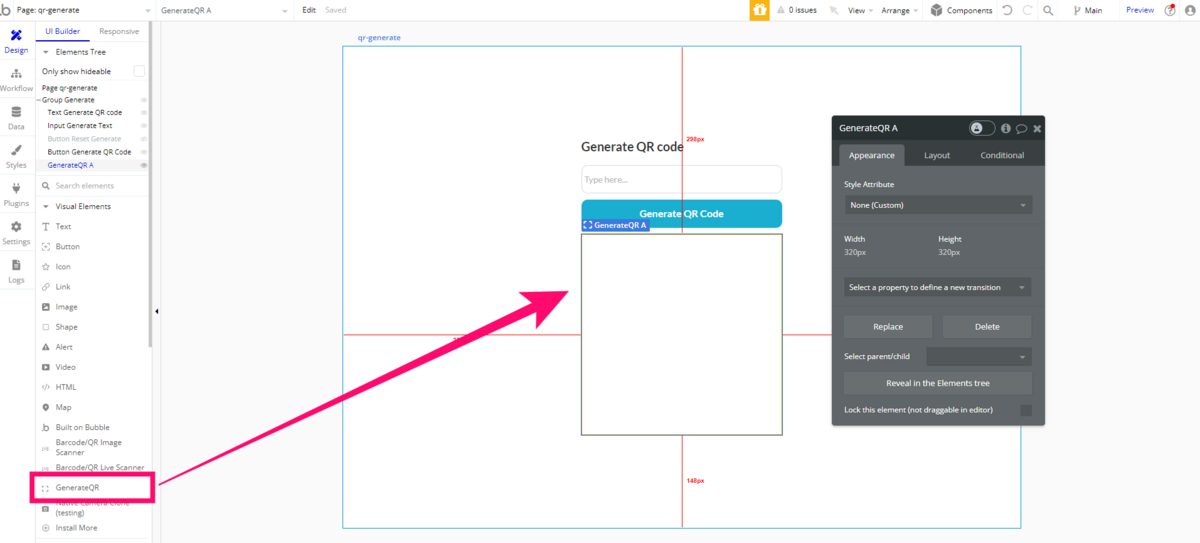Switch to the Responsive tab

[x=119, y=31]
